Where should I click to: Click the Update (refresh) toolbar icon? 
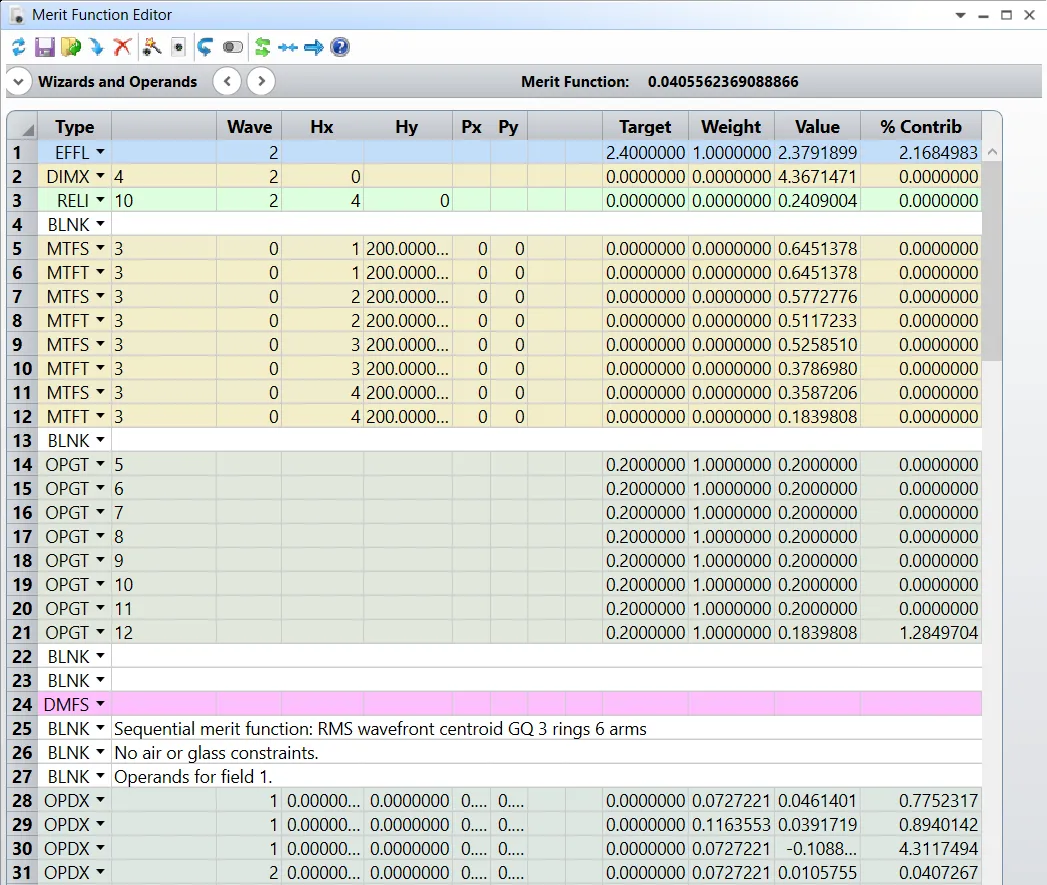pyautogui.click(x=19, y=47)
